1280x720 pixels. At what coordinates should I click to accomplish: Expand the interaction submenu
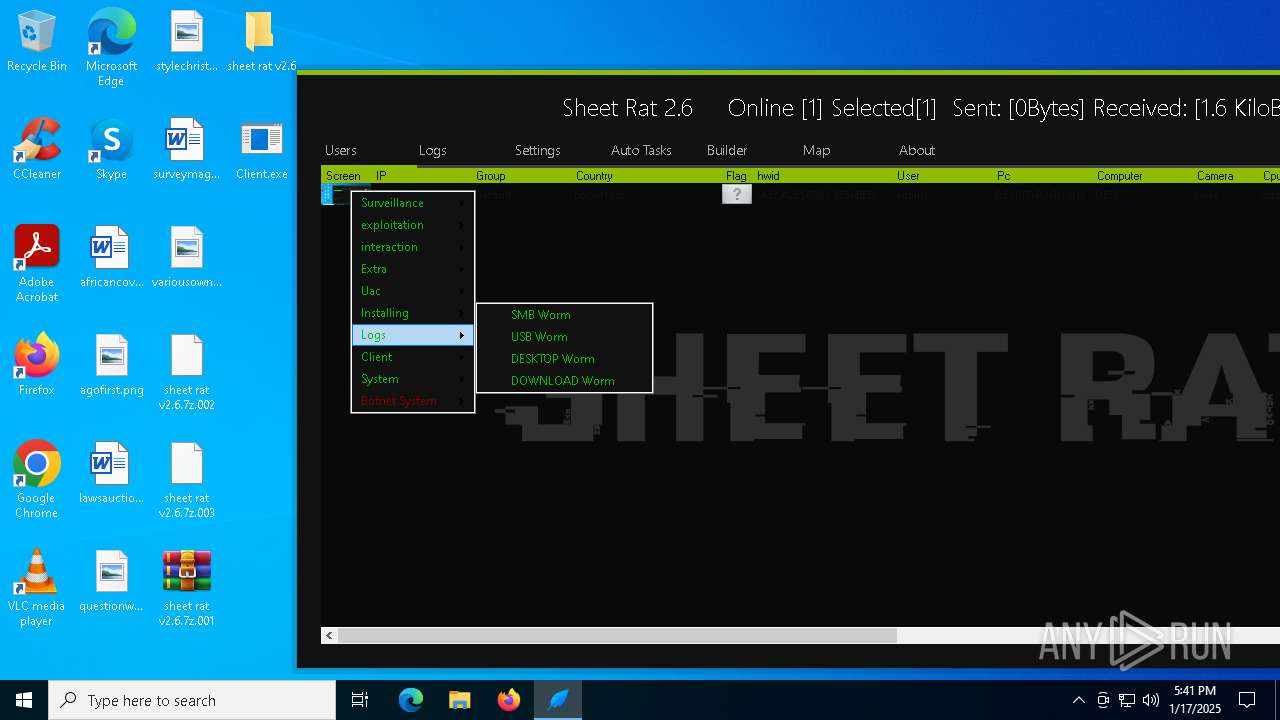(412, 247)
